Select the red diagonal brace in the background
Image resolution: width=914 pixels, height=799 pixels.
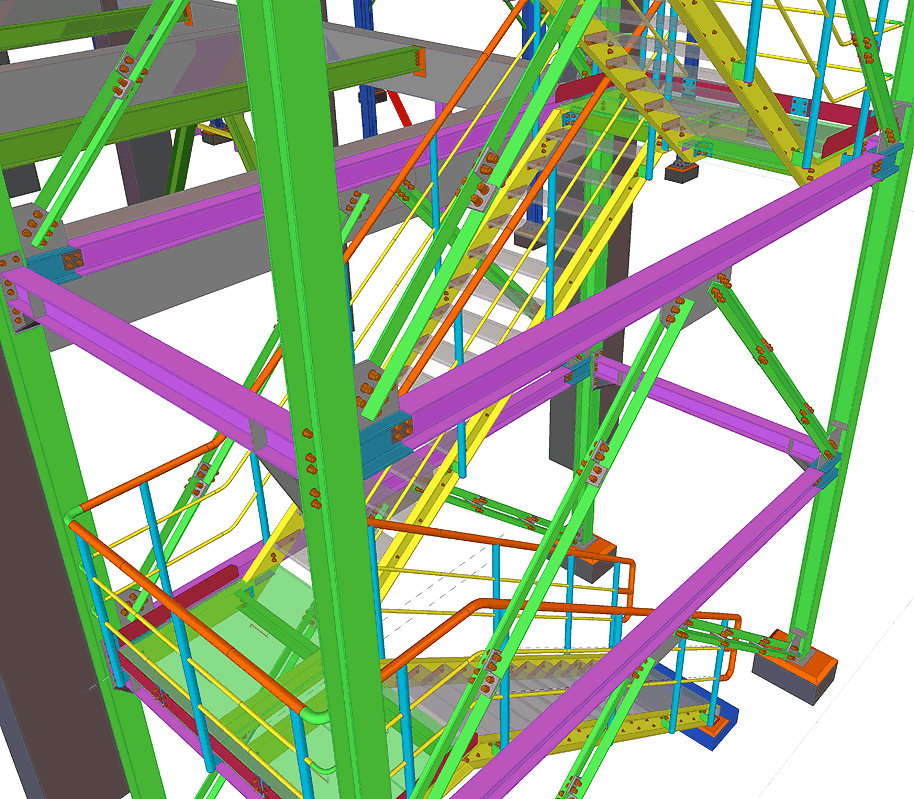click(x=400, y=109)
